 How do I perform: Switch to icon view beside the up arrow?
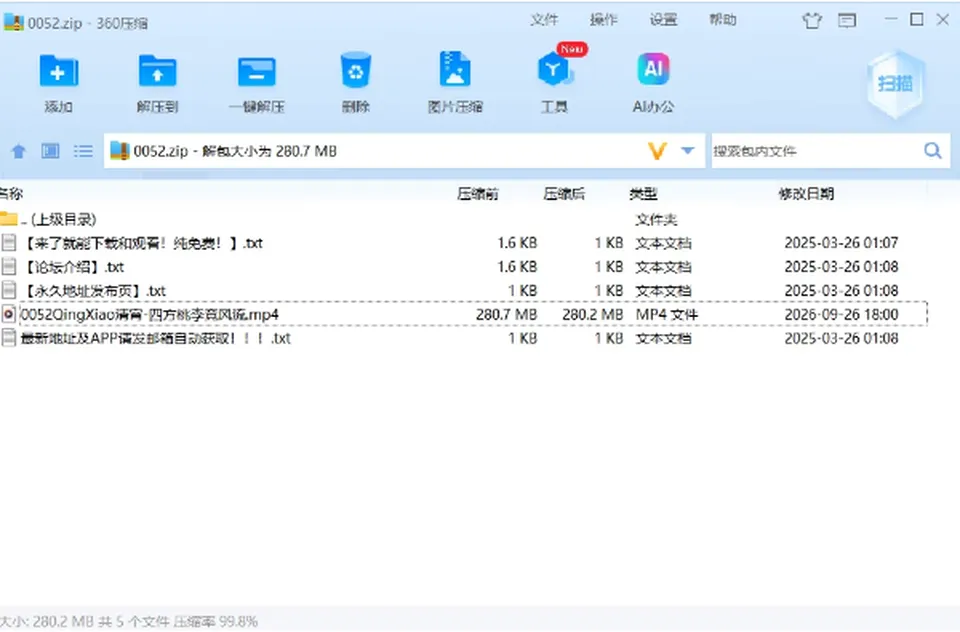click(50, 151)
